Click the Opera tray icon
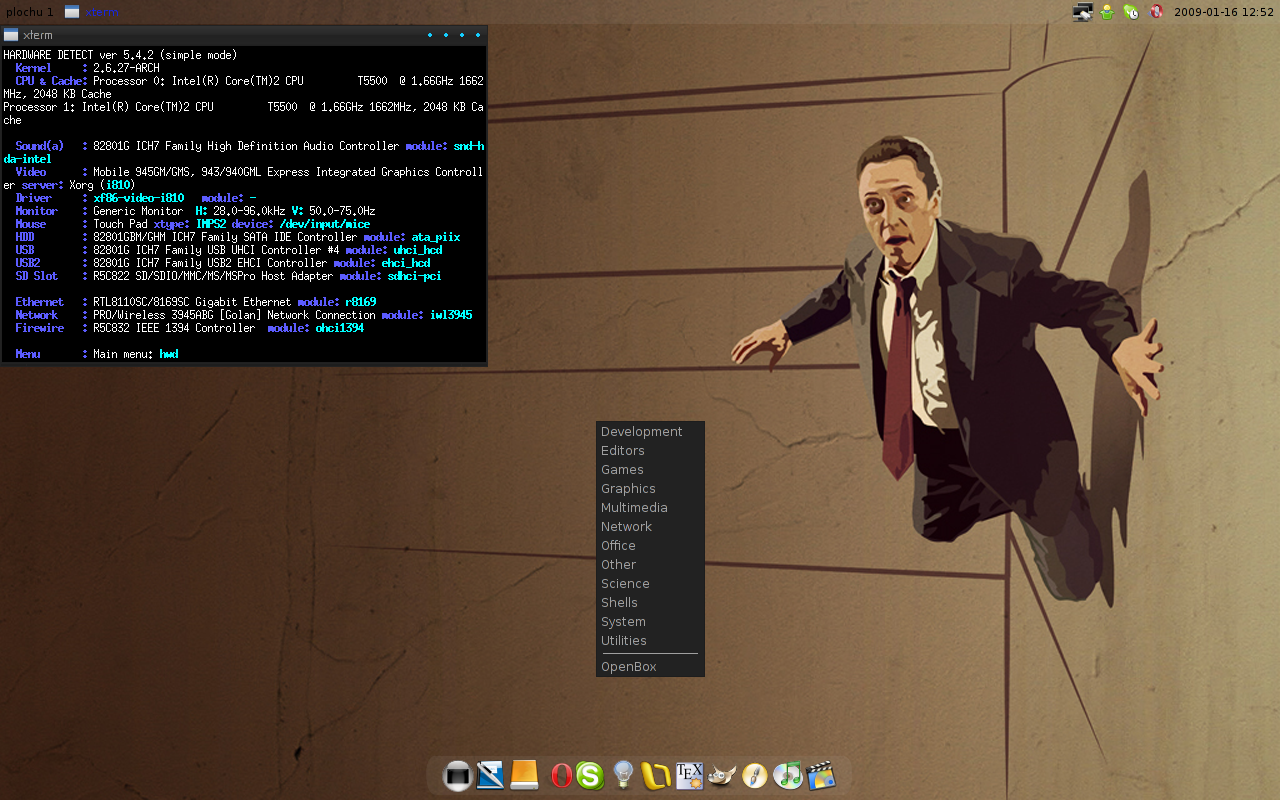 coord(1156,12)
